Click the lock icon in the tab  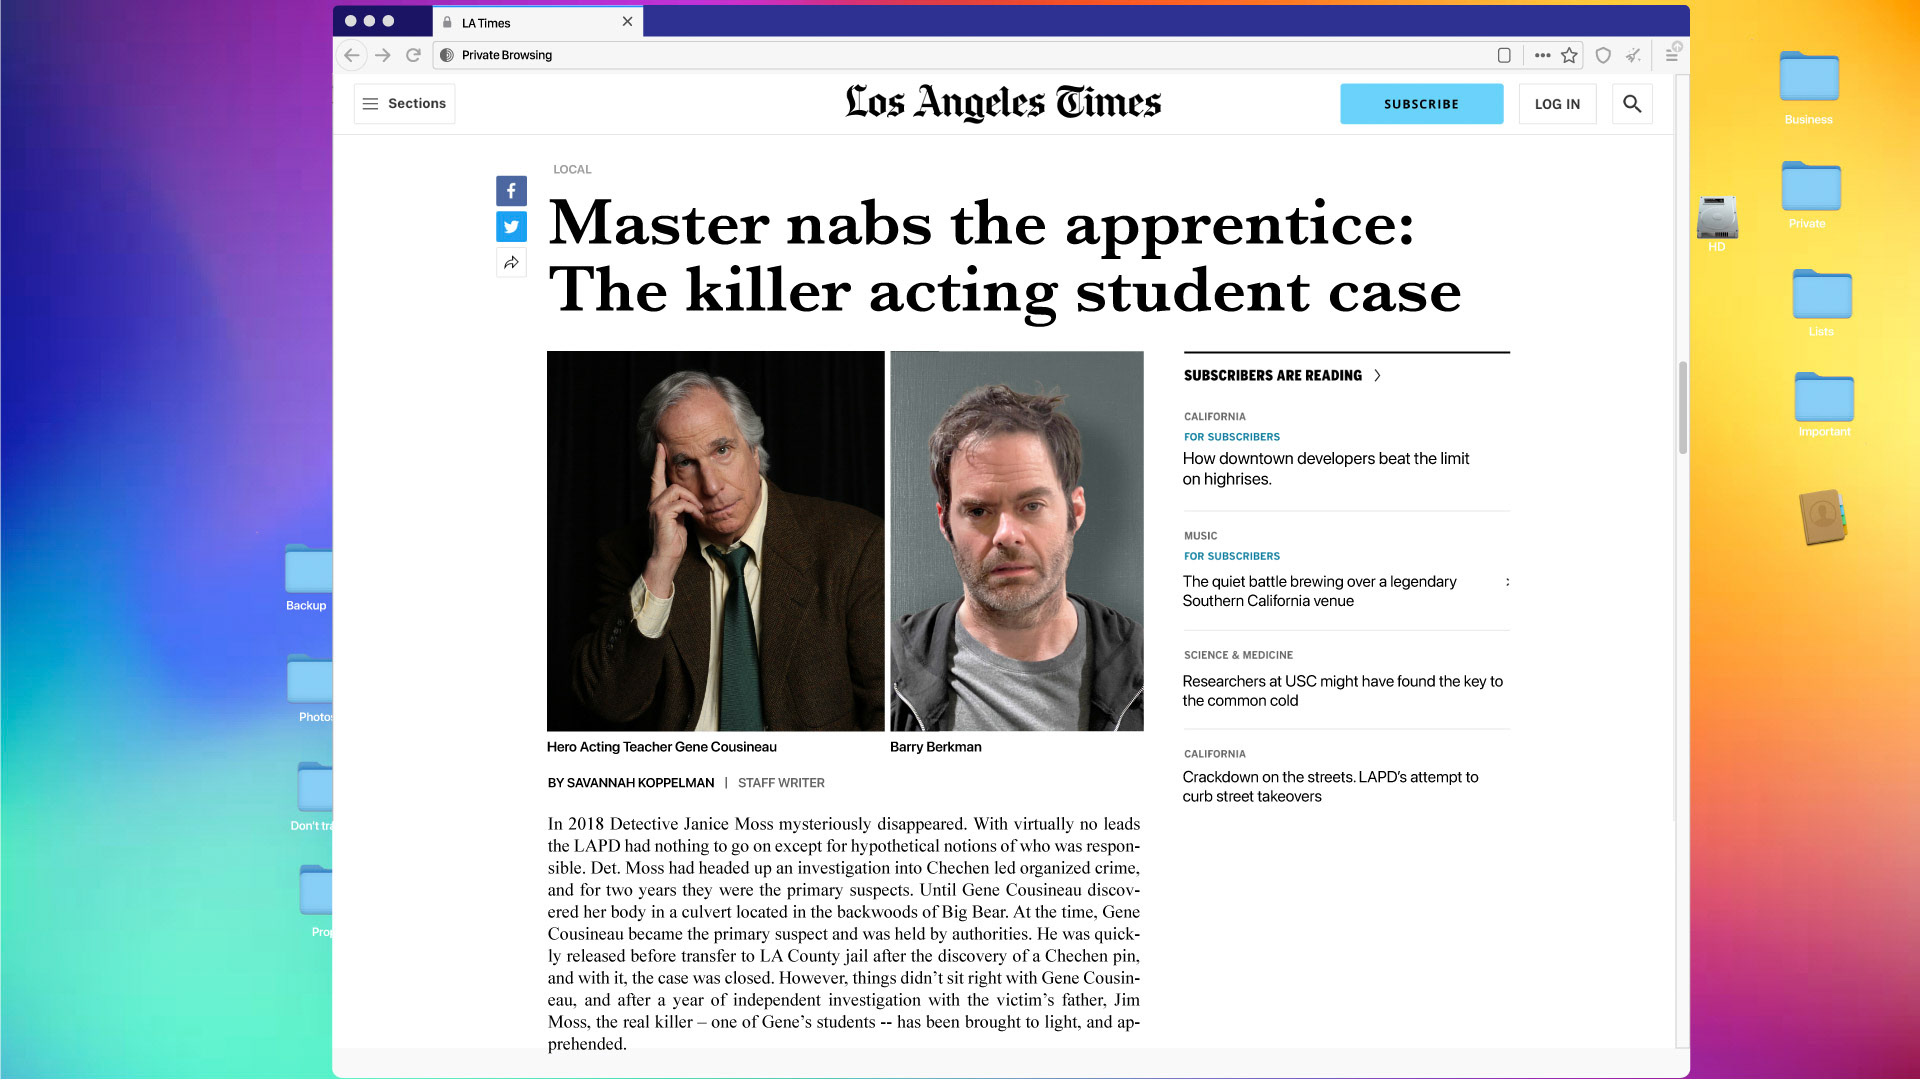pyautogui.click(x=447, y=22)
